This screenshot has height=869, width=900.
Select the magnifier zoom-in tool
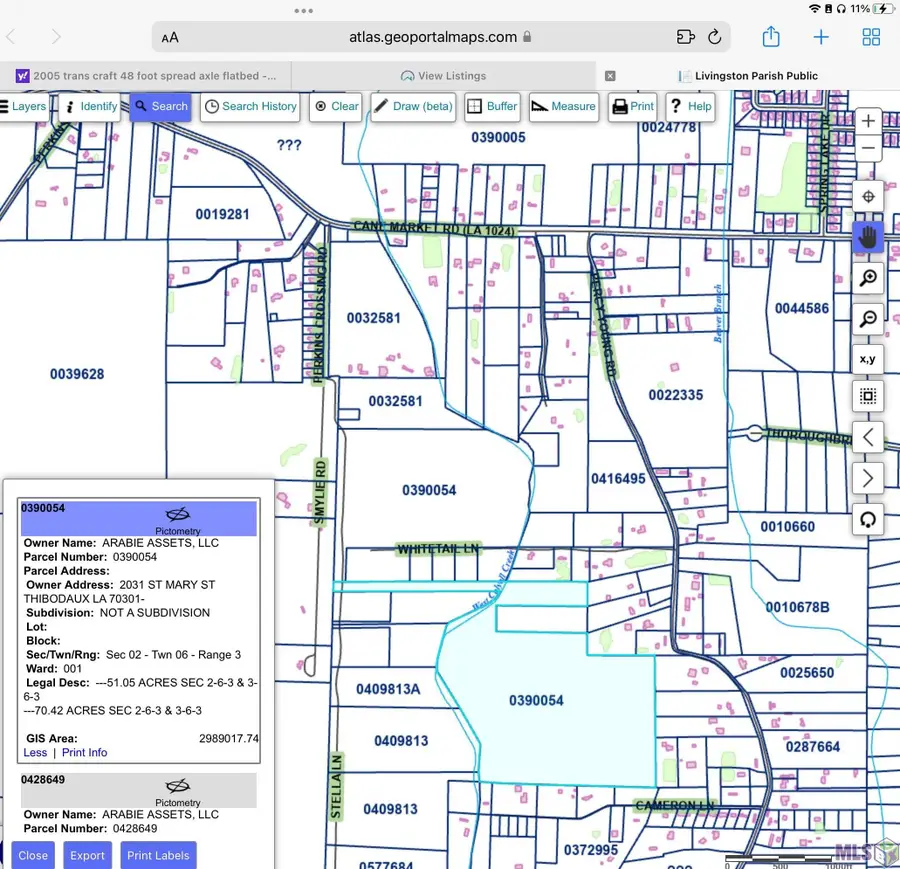(868, 278)
